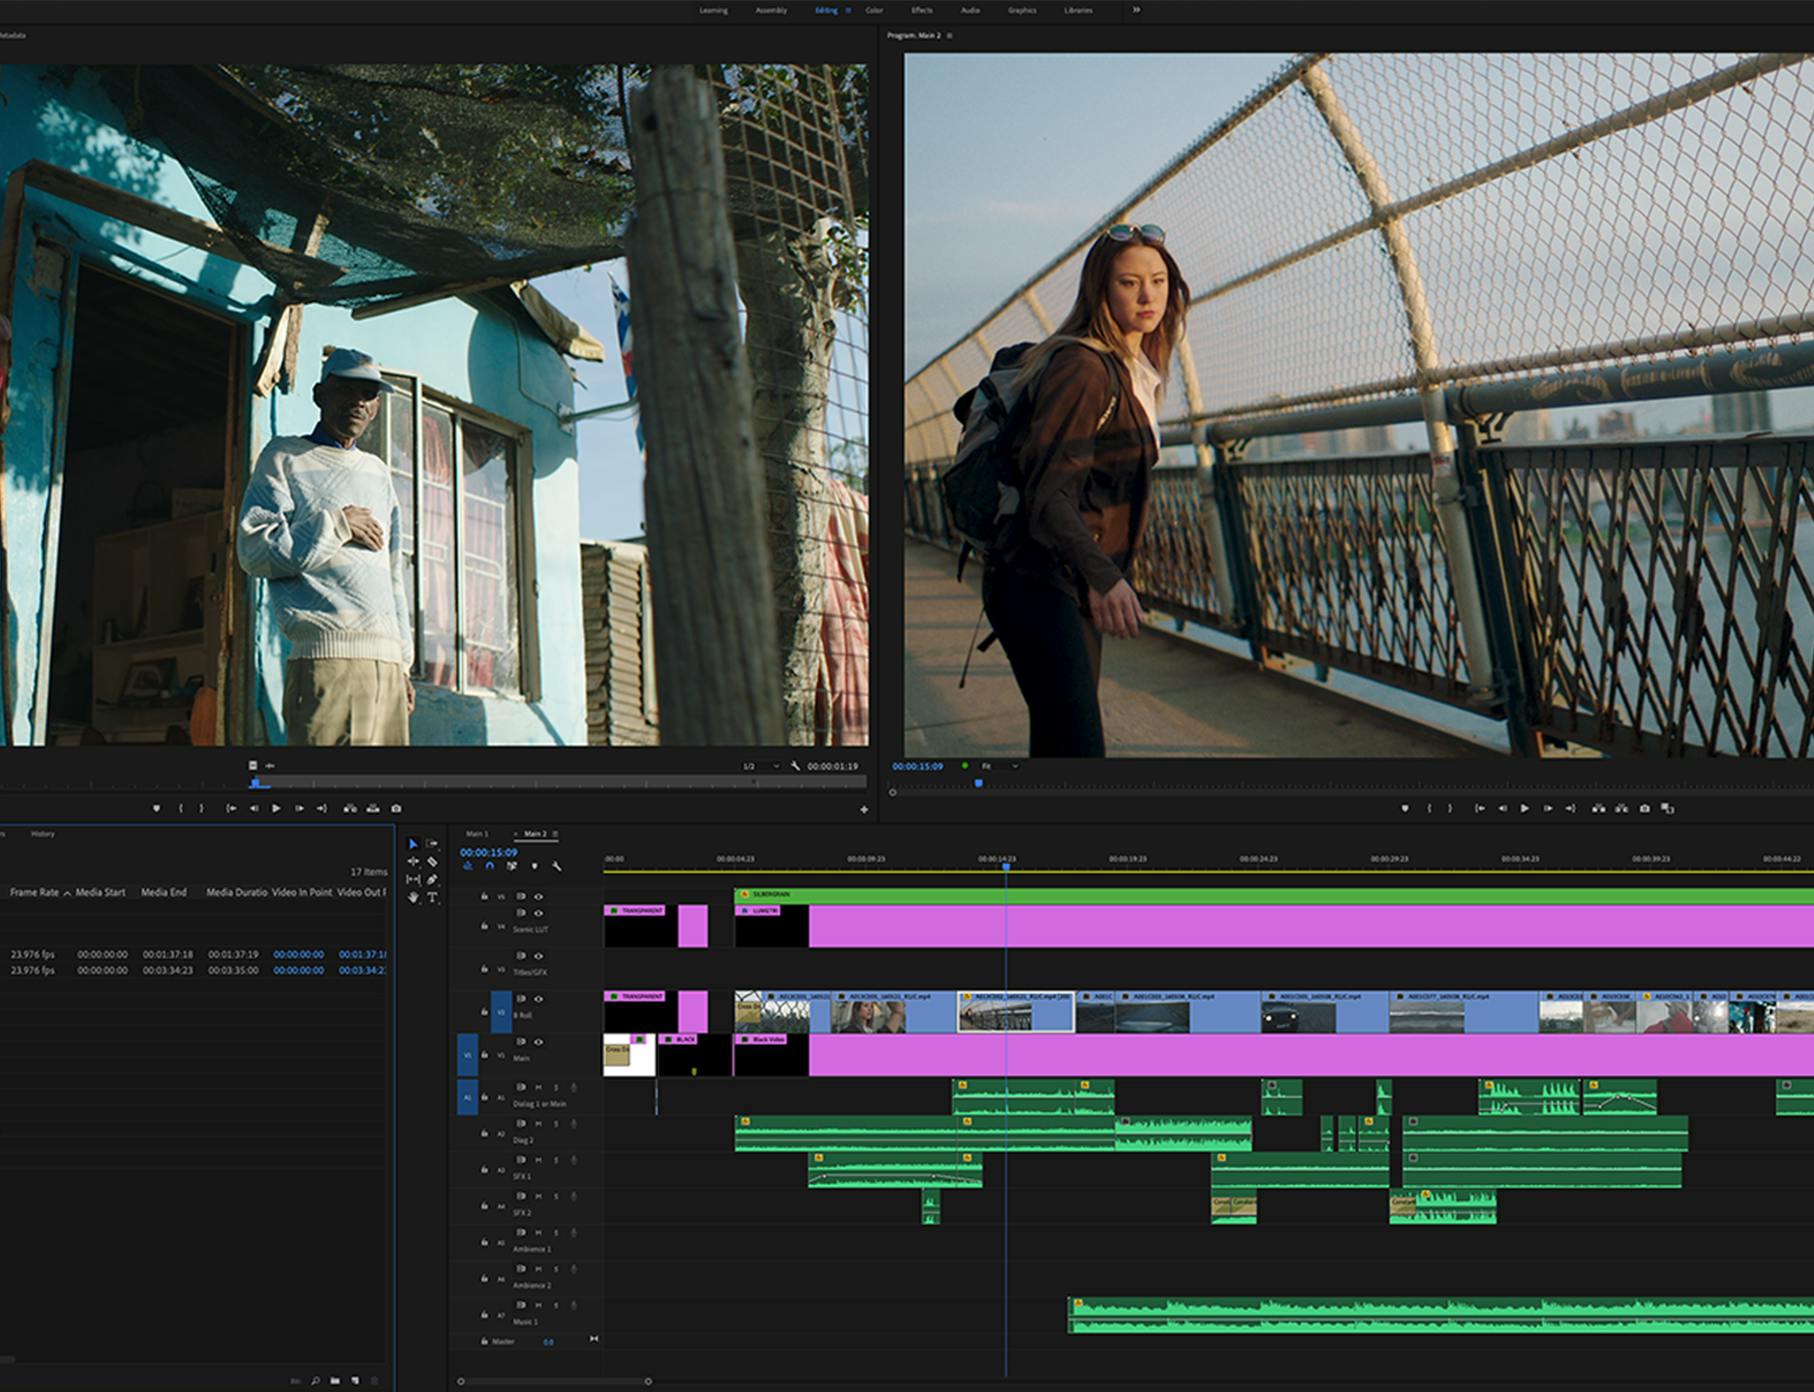
Task: Select the Pen tool
Action: 432,879
